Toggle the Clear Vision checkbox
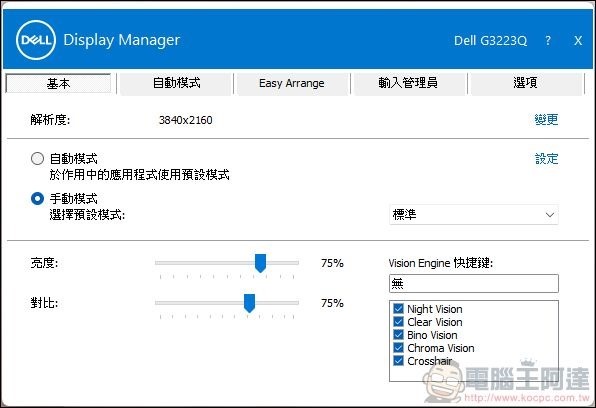 point(398,322)
